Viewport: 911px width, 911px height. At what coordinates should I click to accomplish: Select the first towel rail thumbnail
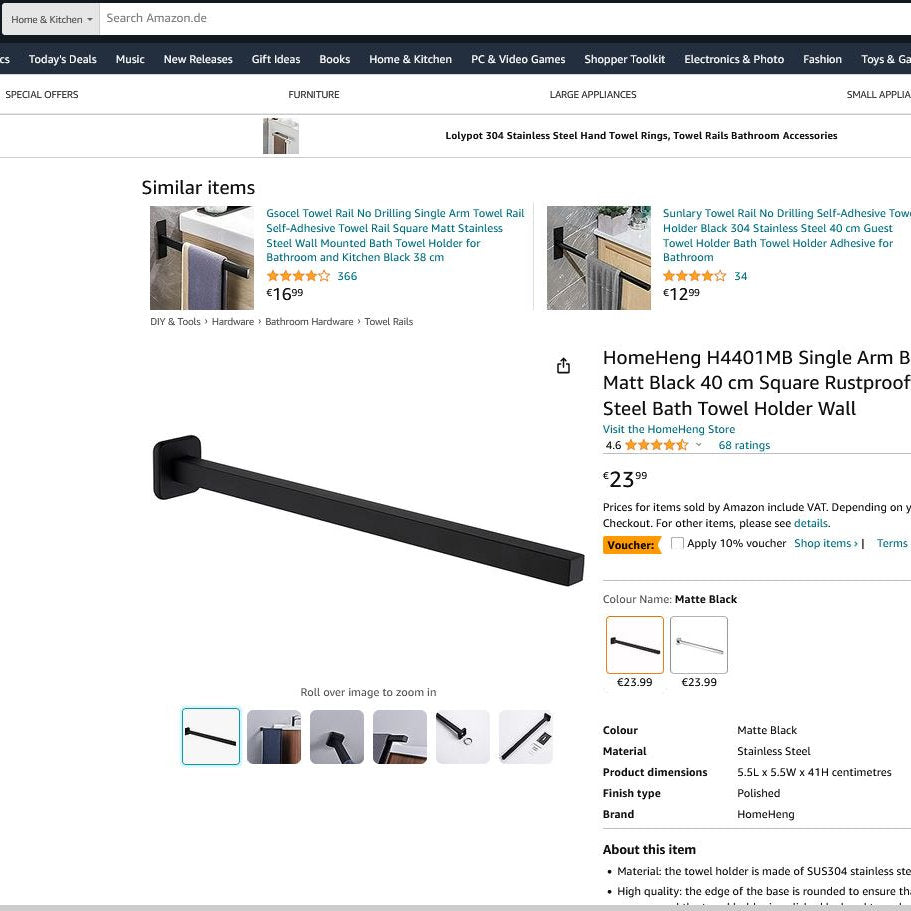(211, 736)
